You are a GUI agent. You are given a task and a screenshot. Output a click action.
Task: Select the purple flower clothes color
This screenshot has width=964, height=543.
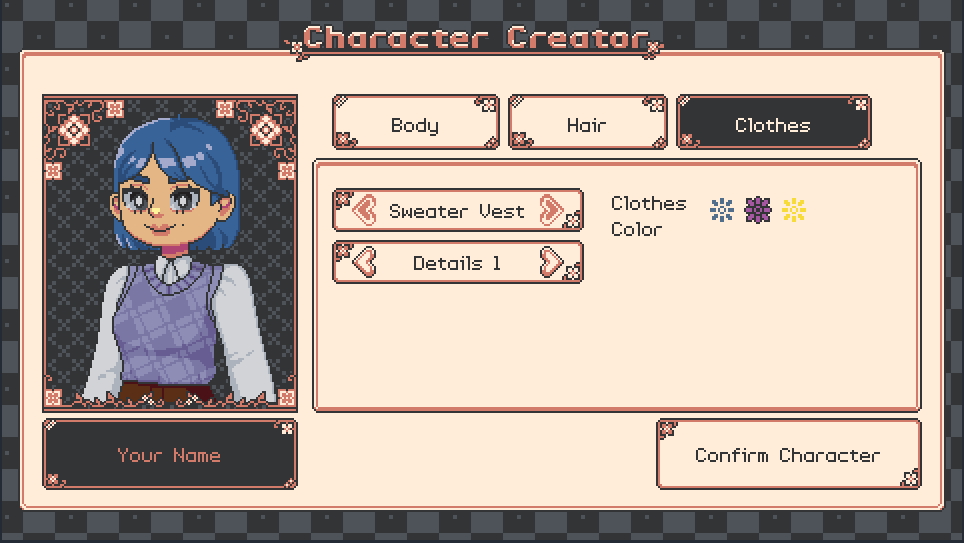[757, 210]
